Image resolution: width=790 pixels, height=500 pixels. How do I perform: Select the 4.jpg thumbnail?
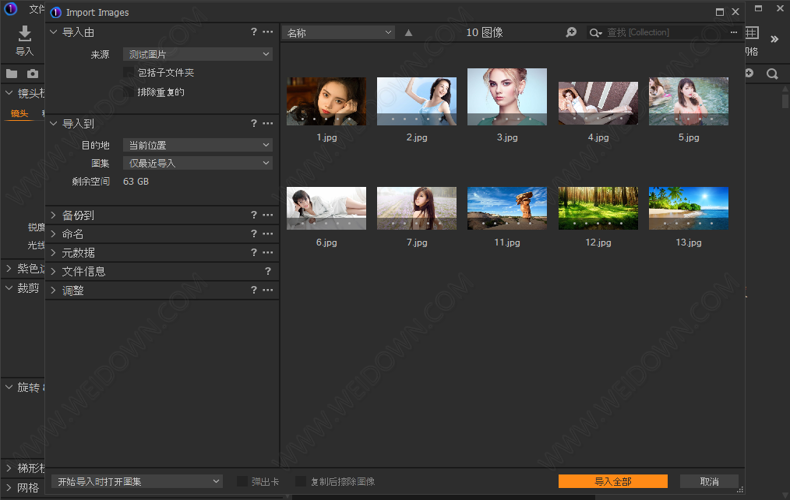[598, 103]
